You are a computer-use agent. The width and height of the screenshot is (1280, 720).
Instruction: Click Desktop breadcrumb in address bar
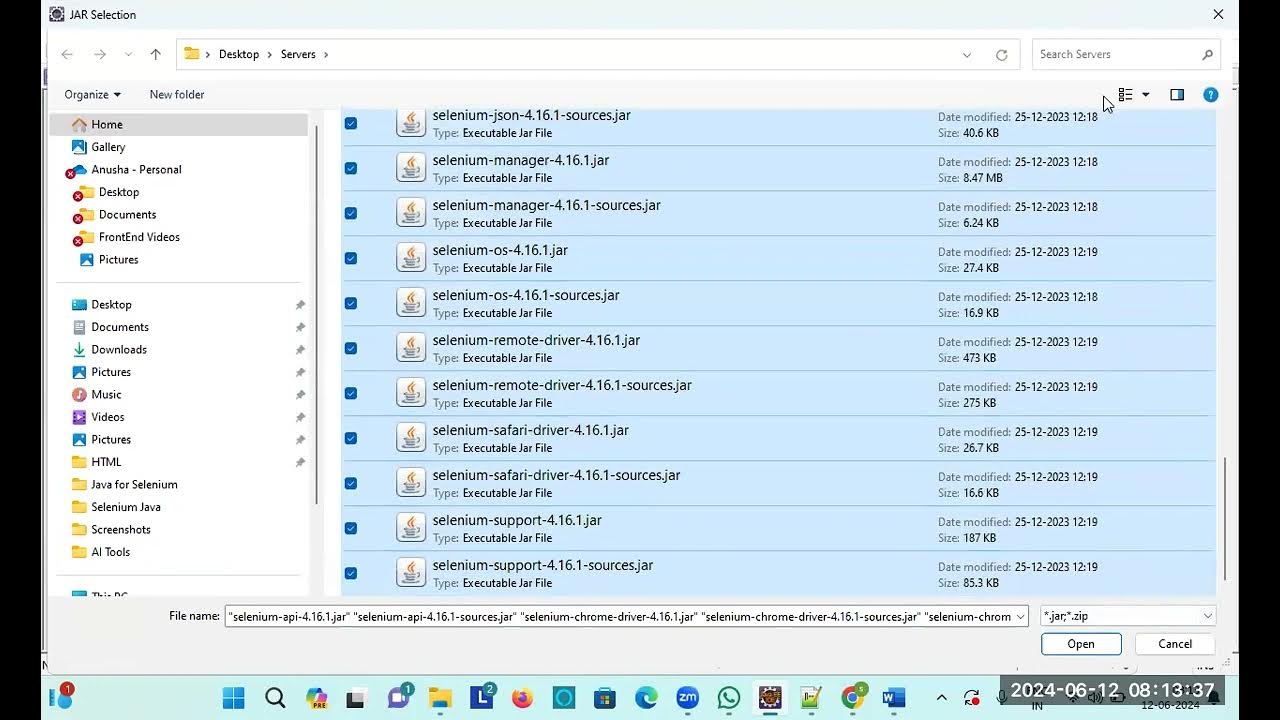pos(239,55)
